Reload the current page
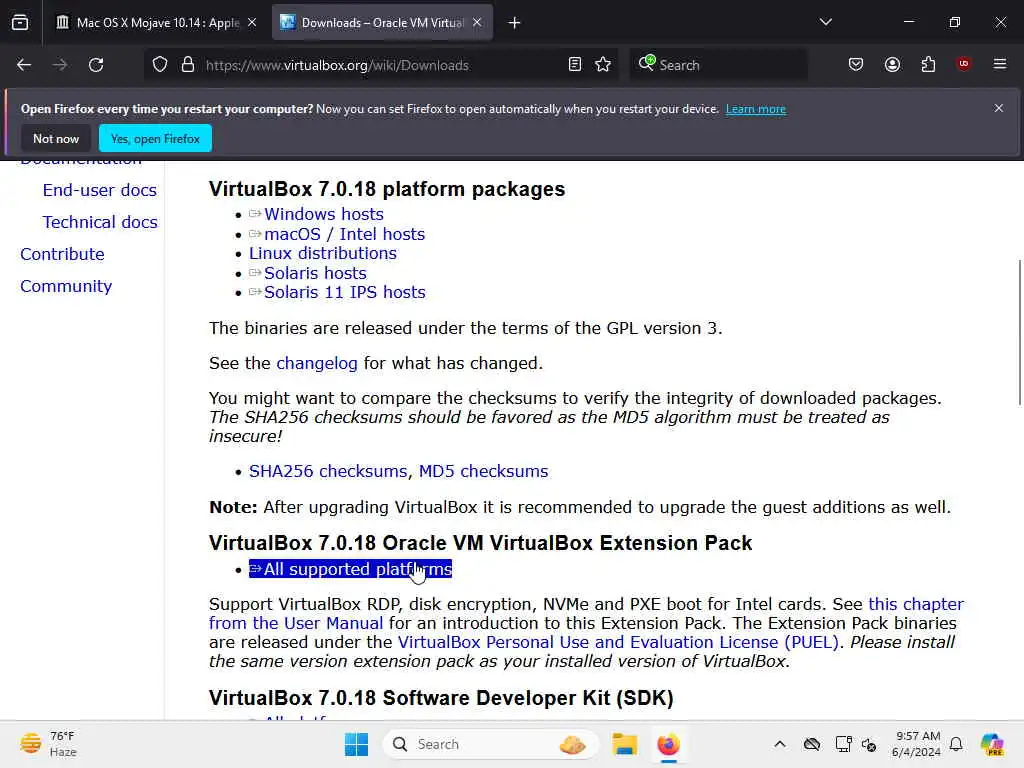 tap(96, 65)
